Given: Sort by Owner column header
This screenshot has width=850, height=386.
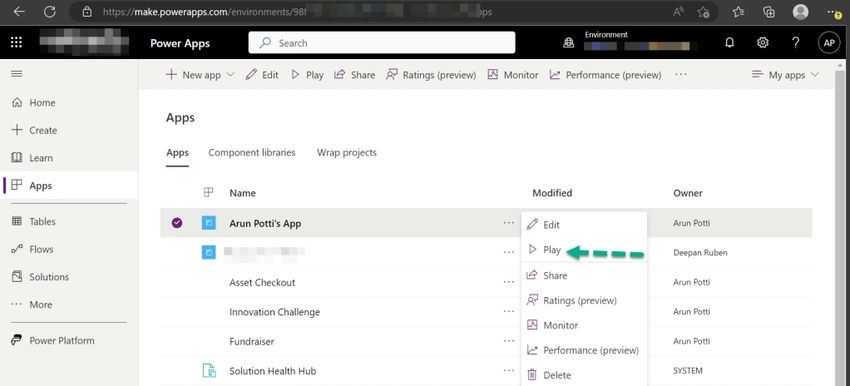Looking at the screenshot, I should coord(687,193).
